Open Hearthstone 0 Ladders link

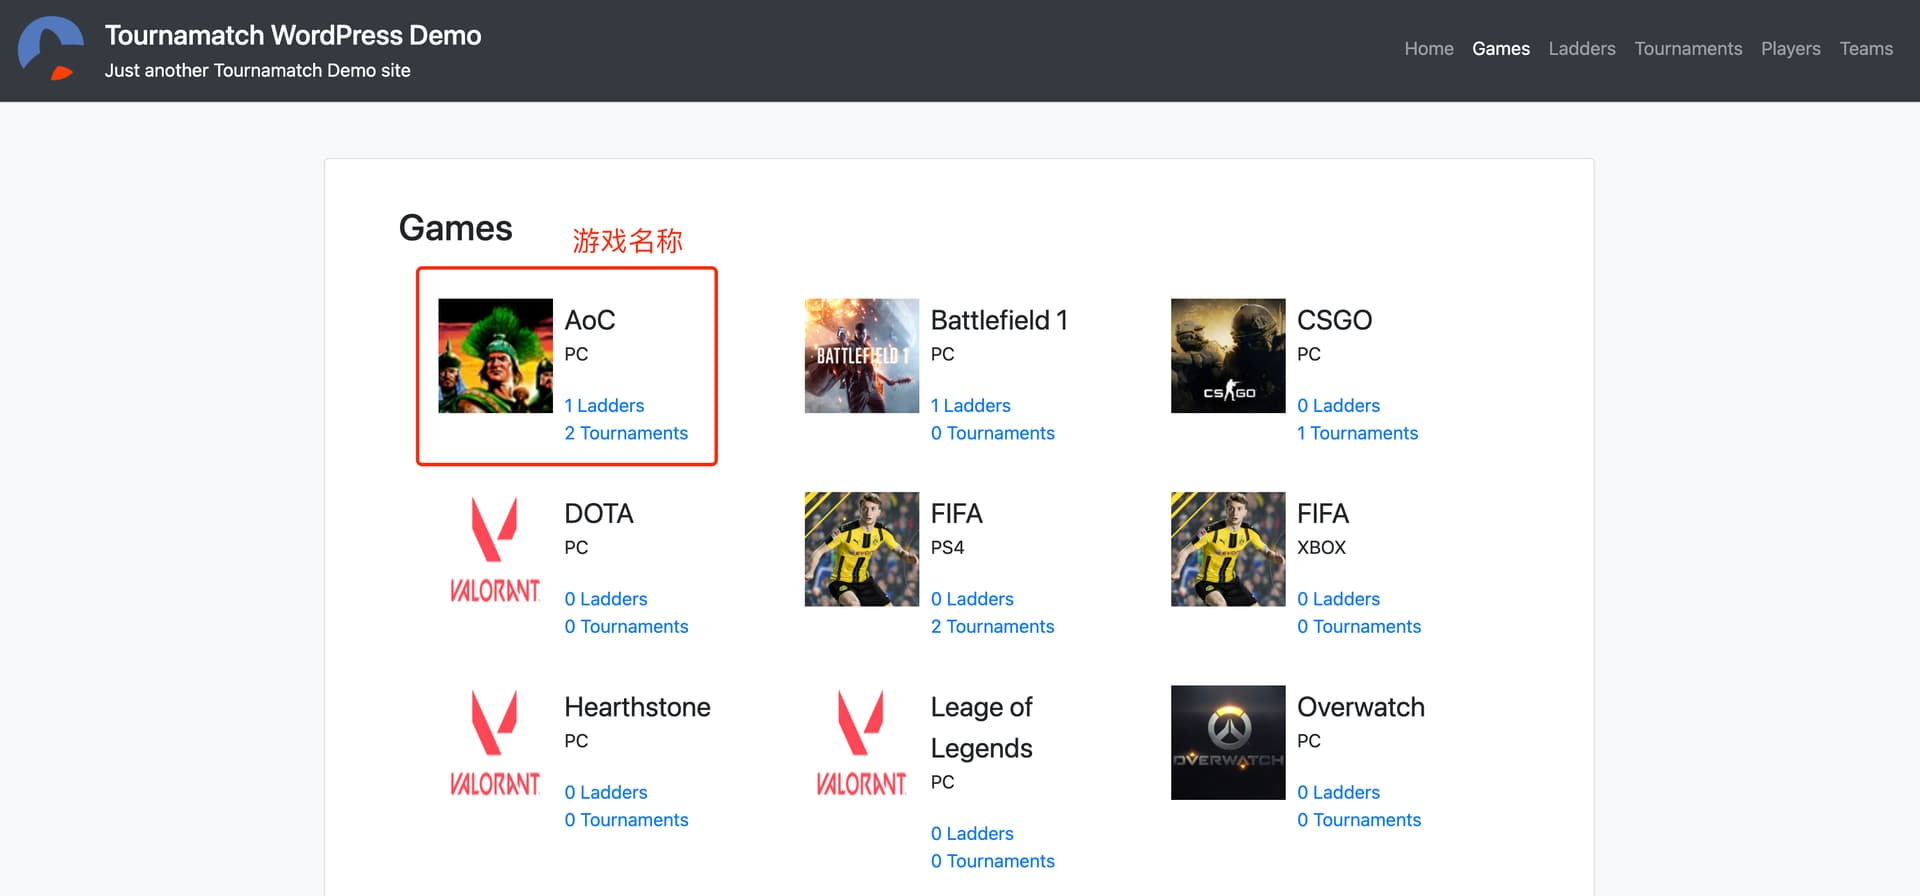pos(606,792)
